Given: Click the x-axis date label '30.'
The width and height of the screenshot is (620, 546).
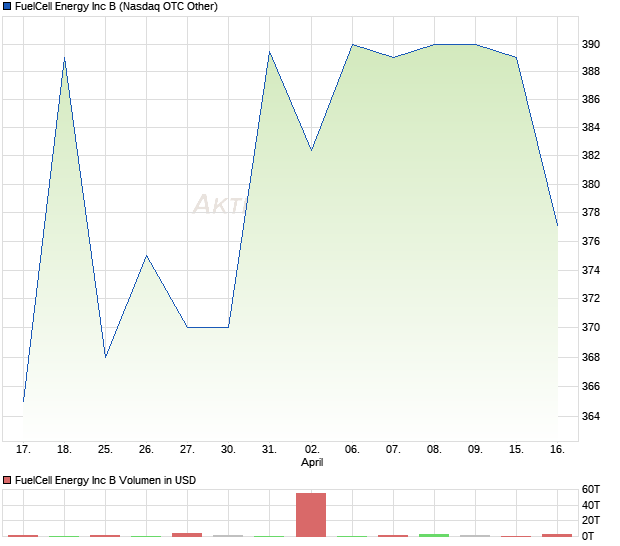Looking at the screenshot, I should tap(229, 450).
